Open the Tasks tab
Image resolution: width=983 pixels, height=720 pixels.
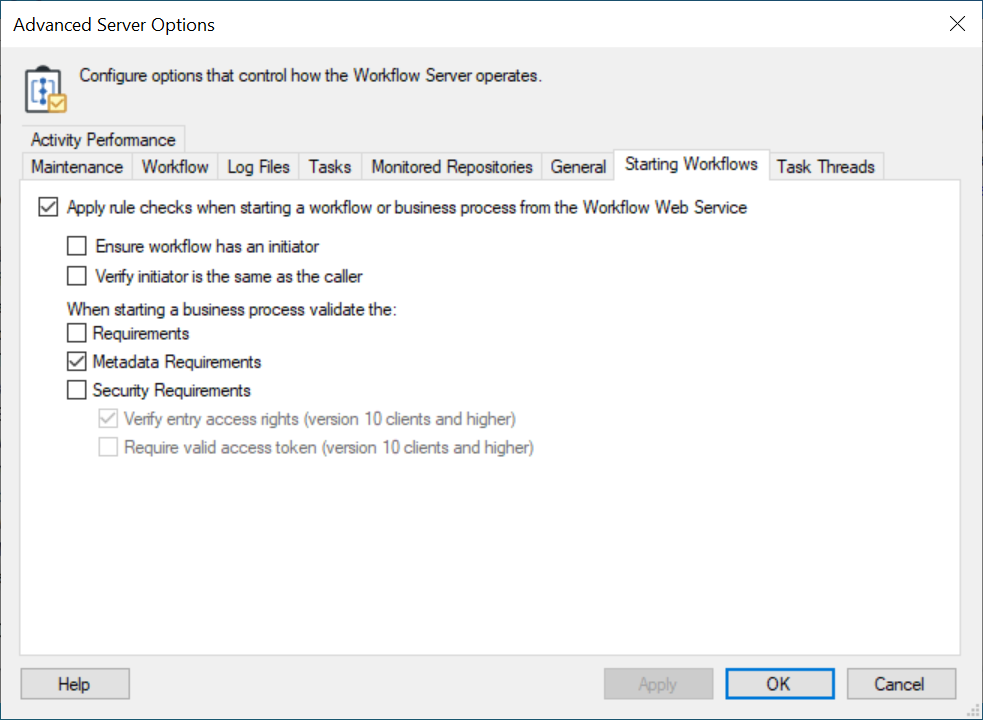click(x=330, y=167)
